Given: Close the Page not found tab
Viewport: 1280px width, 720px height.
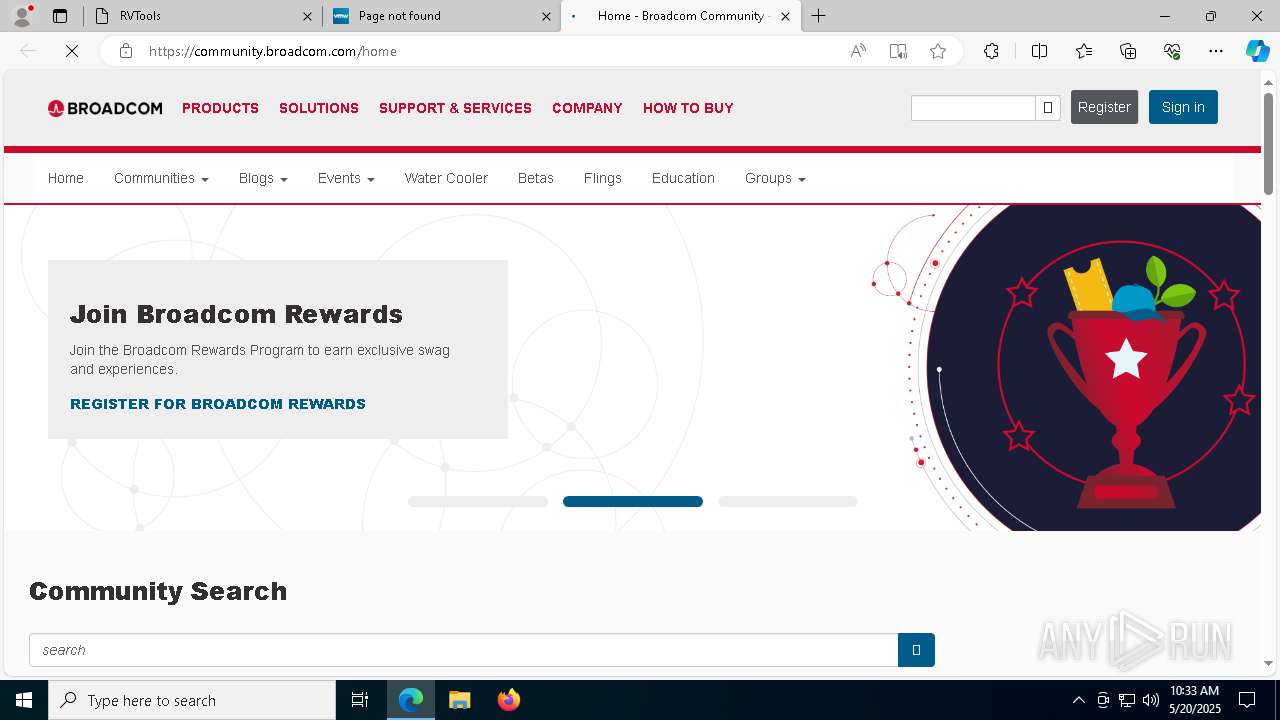Looking at the screenshot, I should (547, 16).
